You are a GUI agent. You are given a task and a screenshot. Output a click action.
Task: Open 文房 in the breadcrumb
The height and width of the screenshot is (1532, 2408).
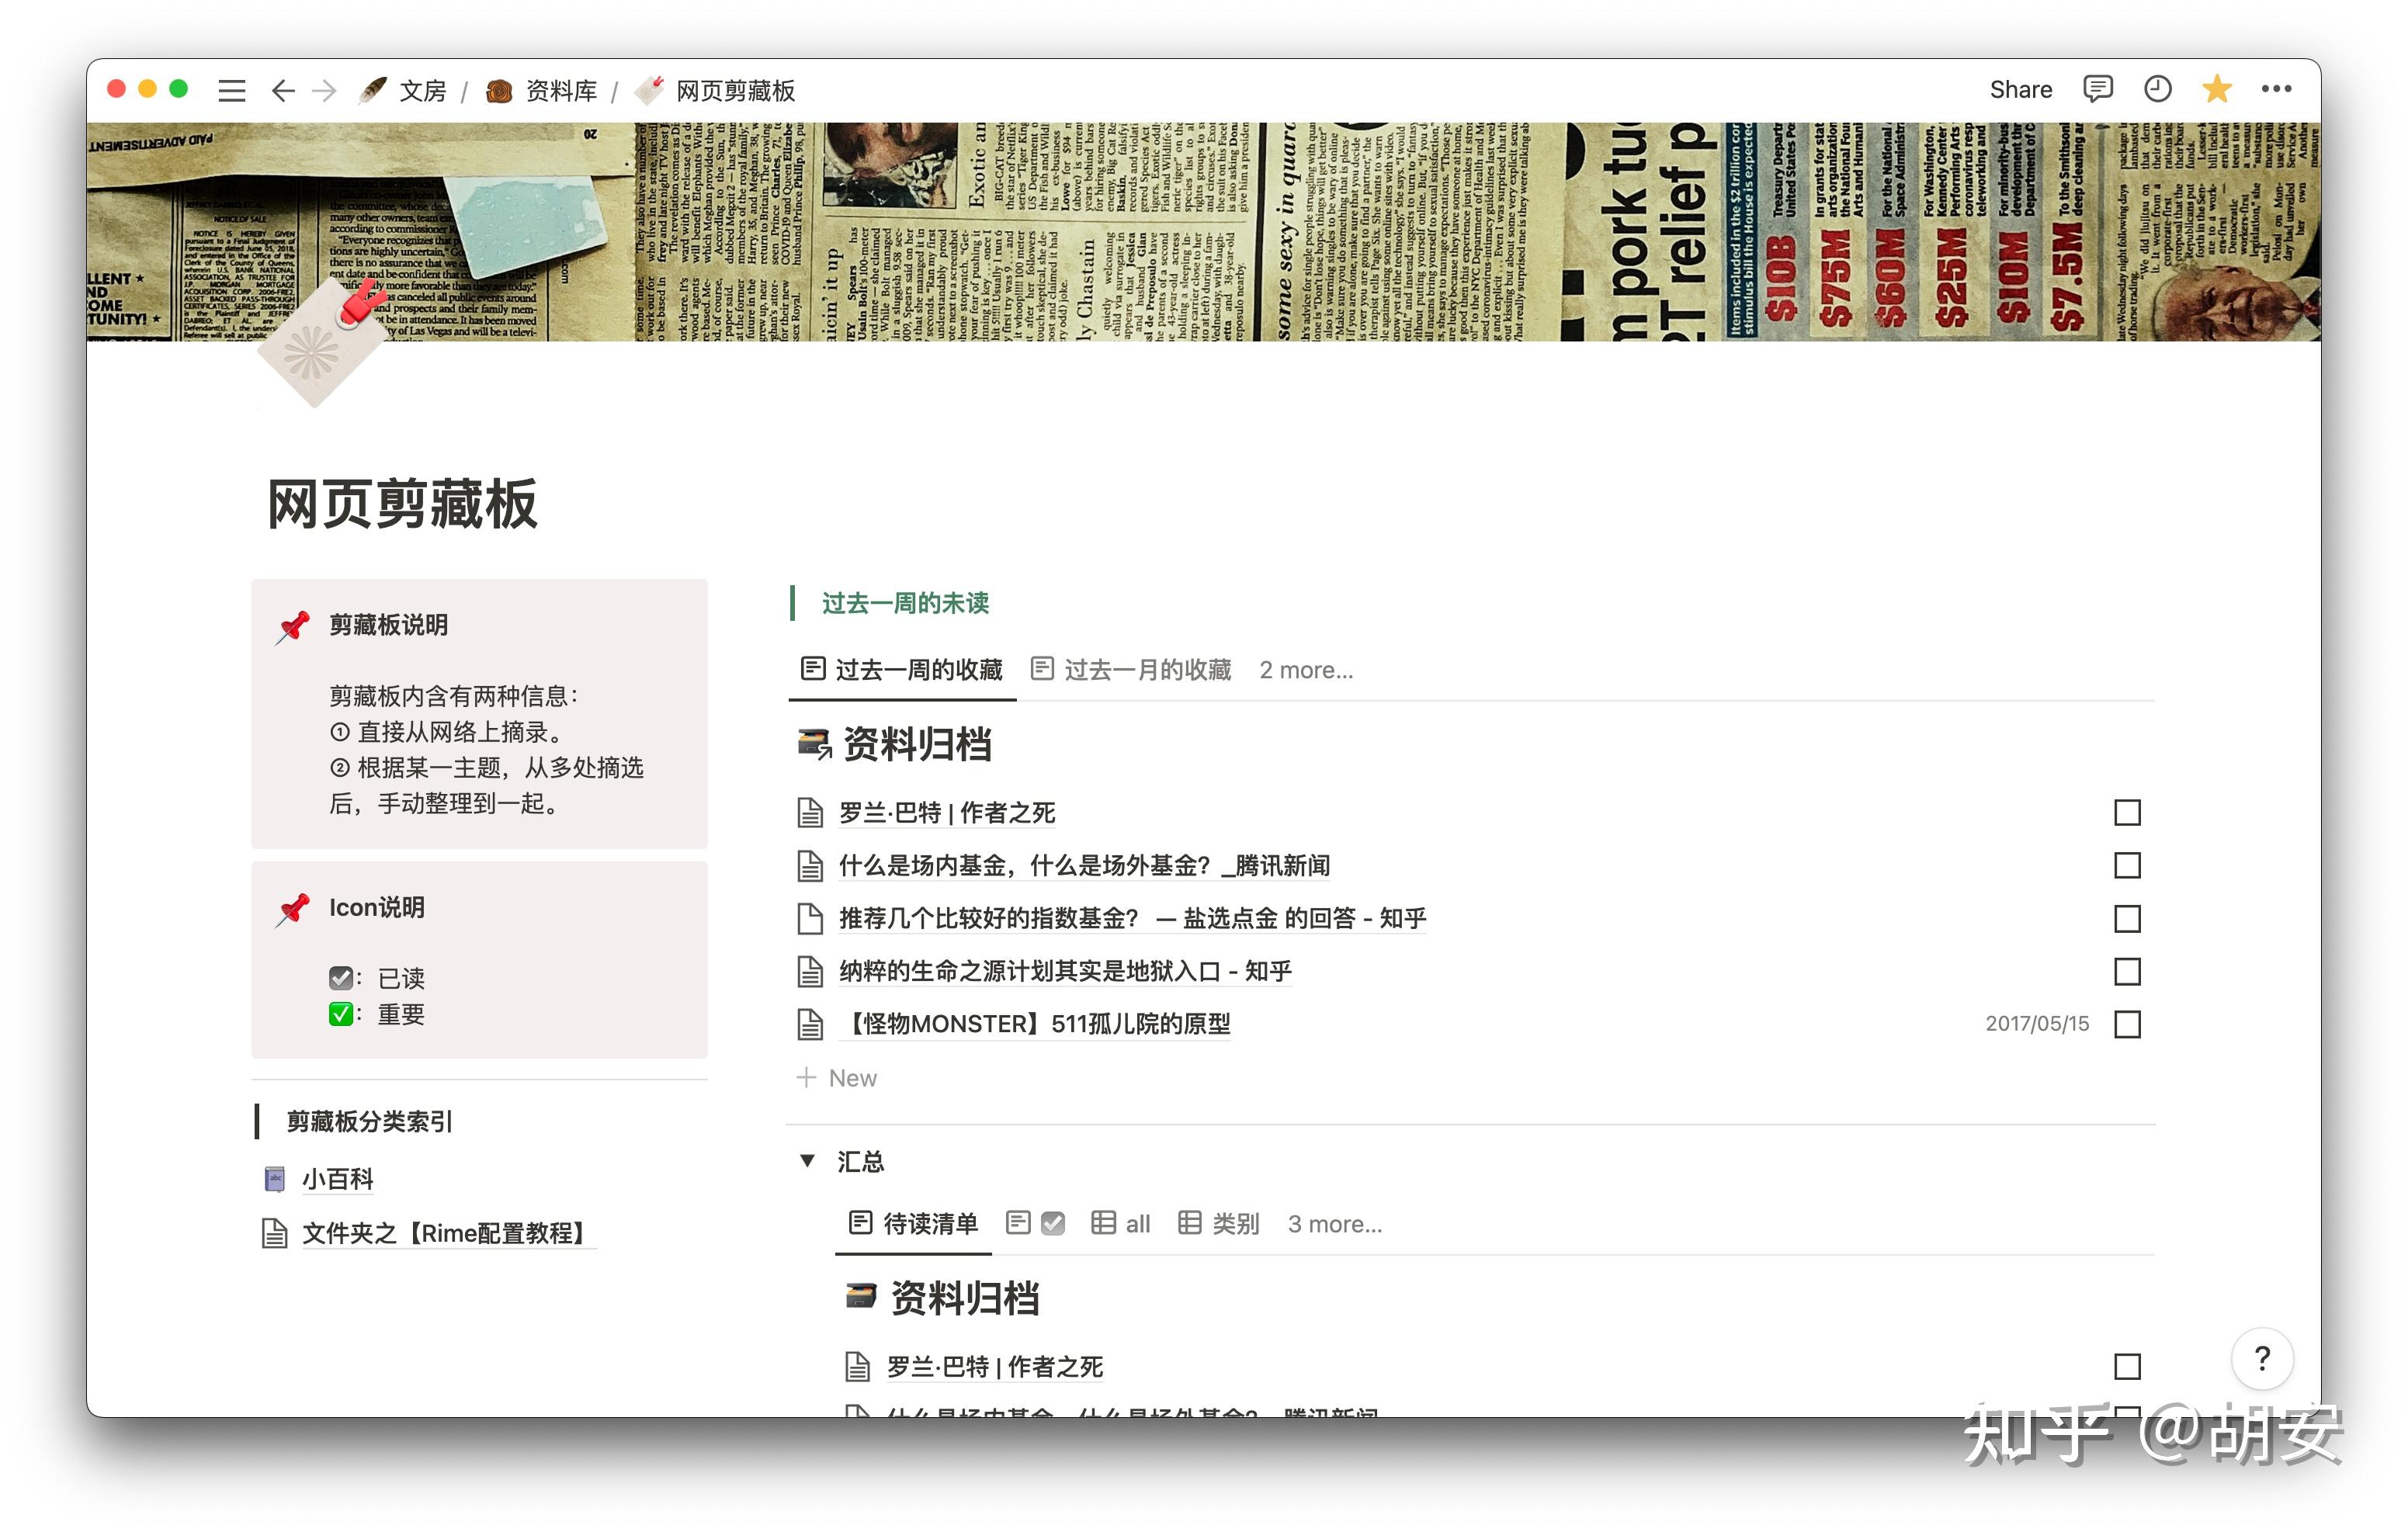coord(422,91)
